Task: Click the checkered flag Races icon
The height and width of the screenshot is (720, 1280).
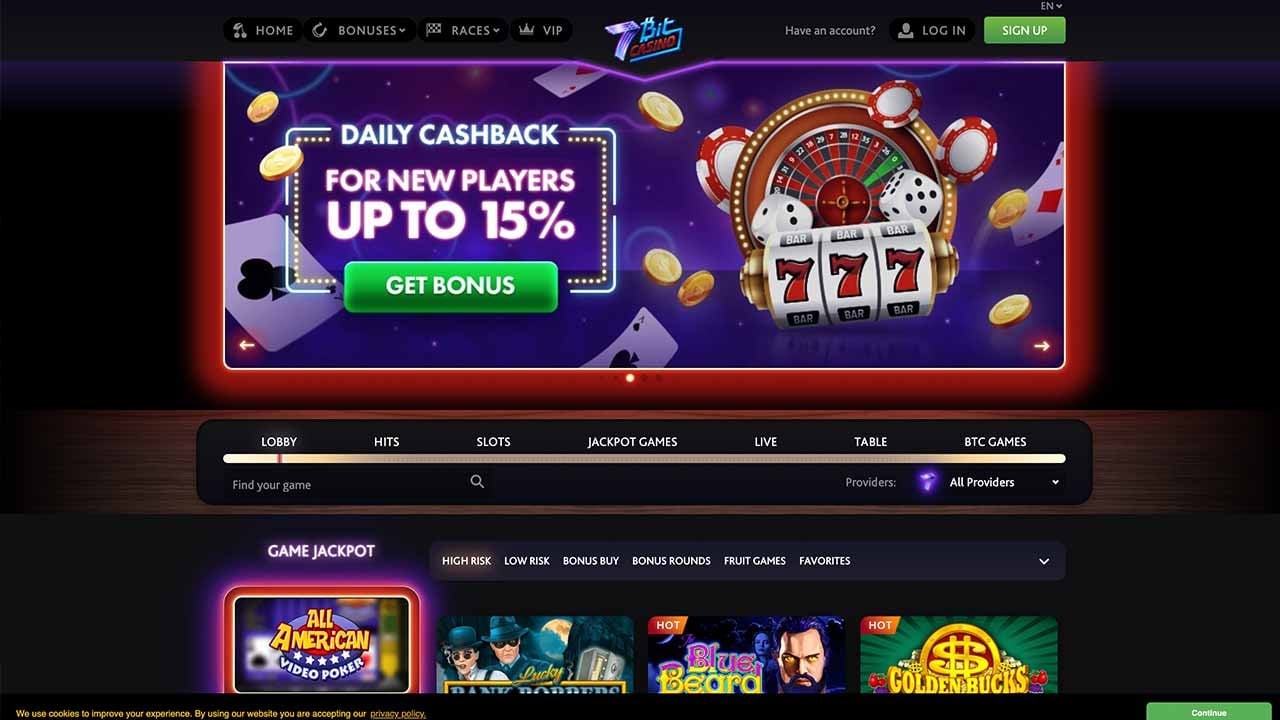Action: (434, 30)
